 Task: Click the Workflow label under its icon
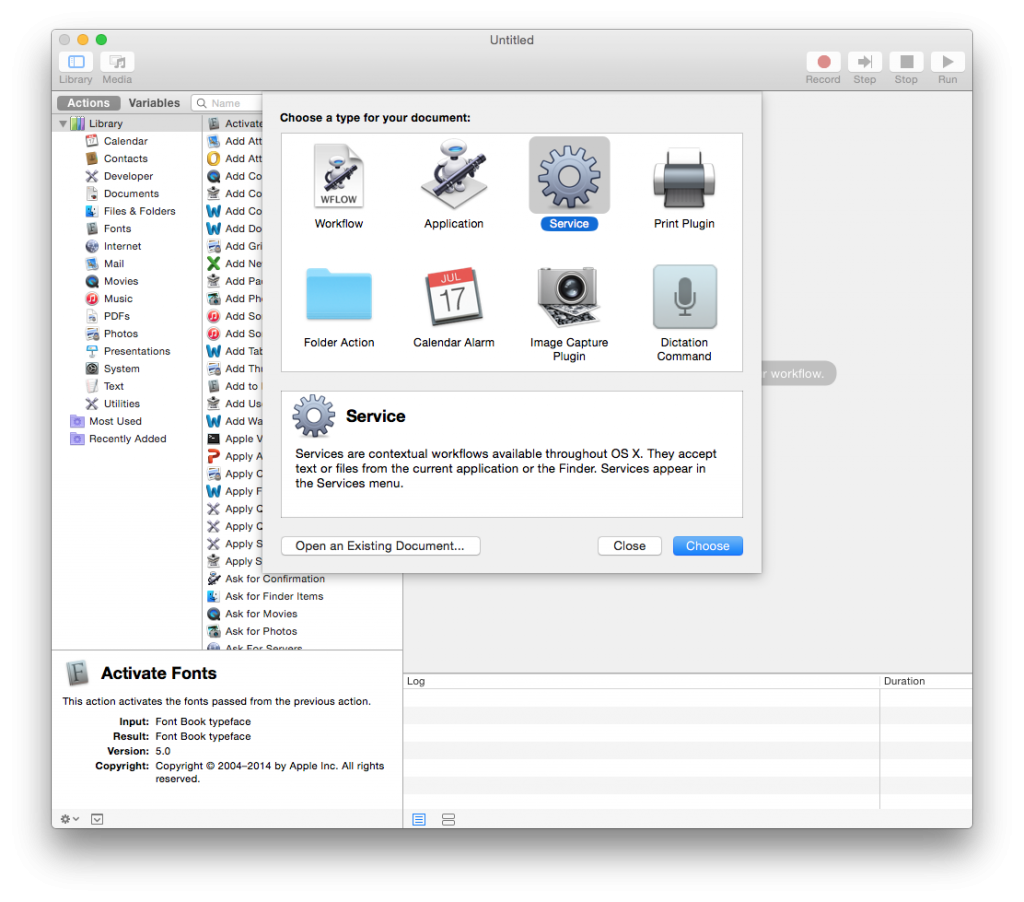click(x=338, y=224)
